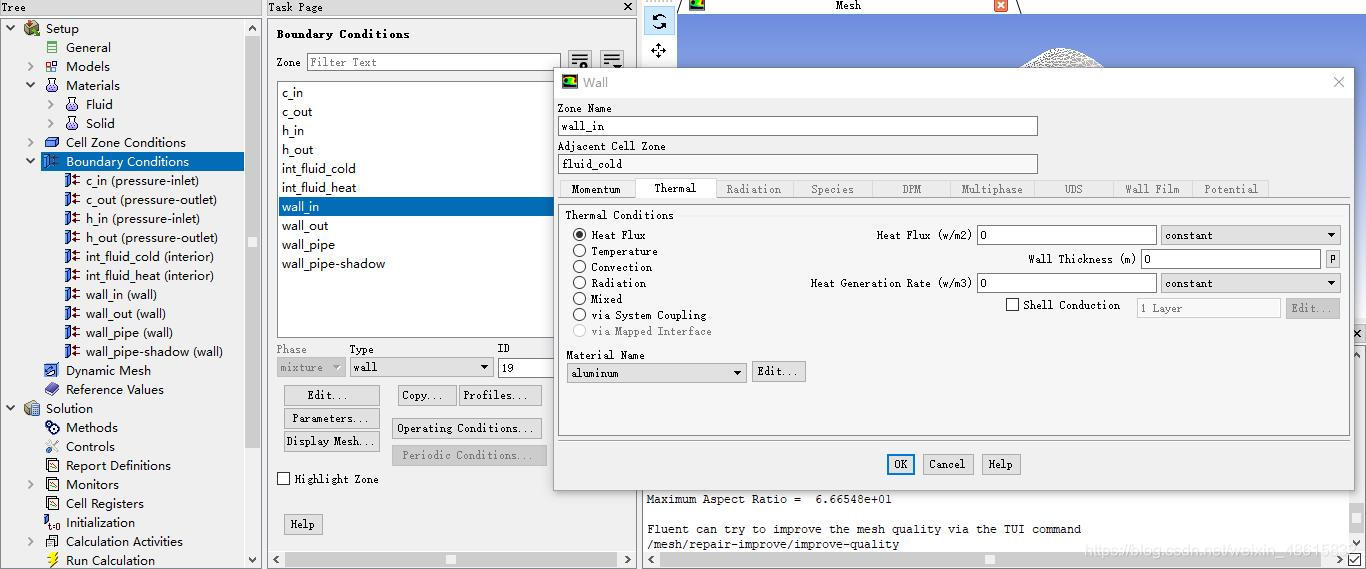
Task: Toggle the Highlight Zone checkbox
Action: pyautogui.click(x=284, y=479)
